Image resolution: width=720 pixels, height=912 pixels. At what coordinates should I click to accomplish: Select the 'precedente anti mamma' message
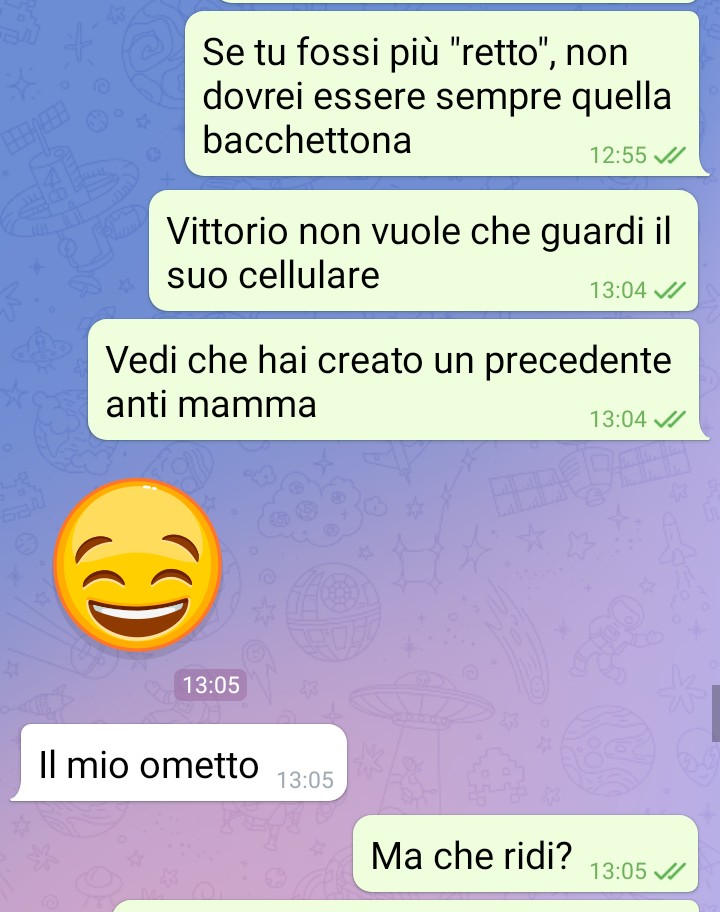tap(398, 380)
